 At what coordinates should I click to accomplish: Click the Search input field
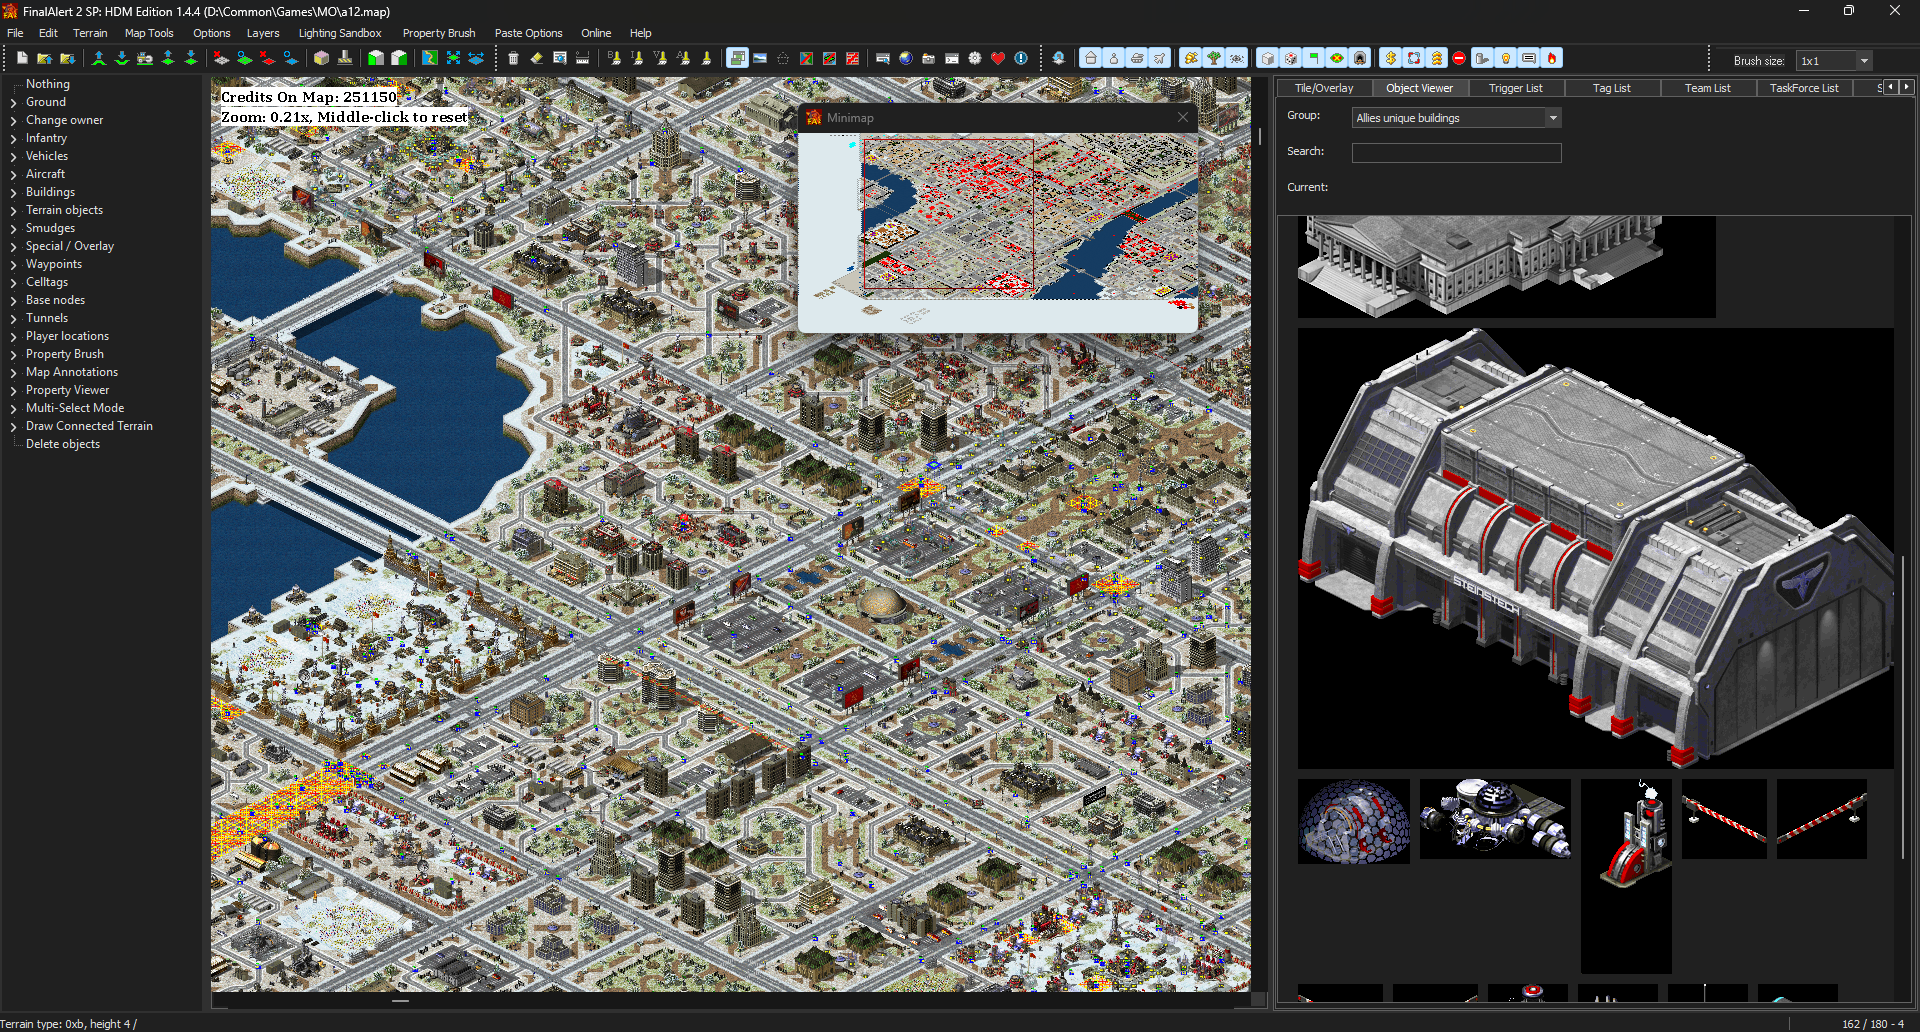tap(1456, 152)
